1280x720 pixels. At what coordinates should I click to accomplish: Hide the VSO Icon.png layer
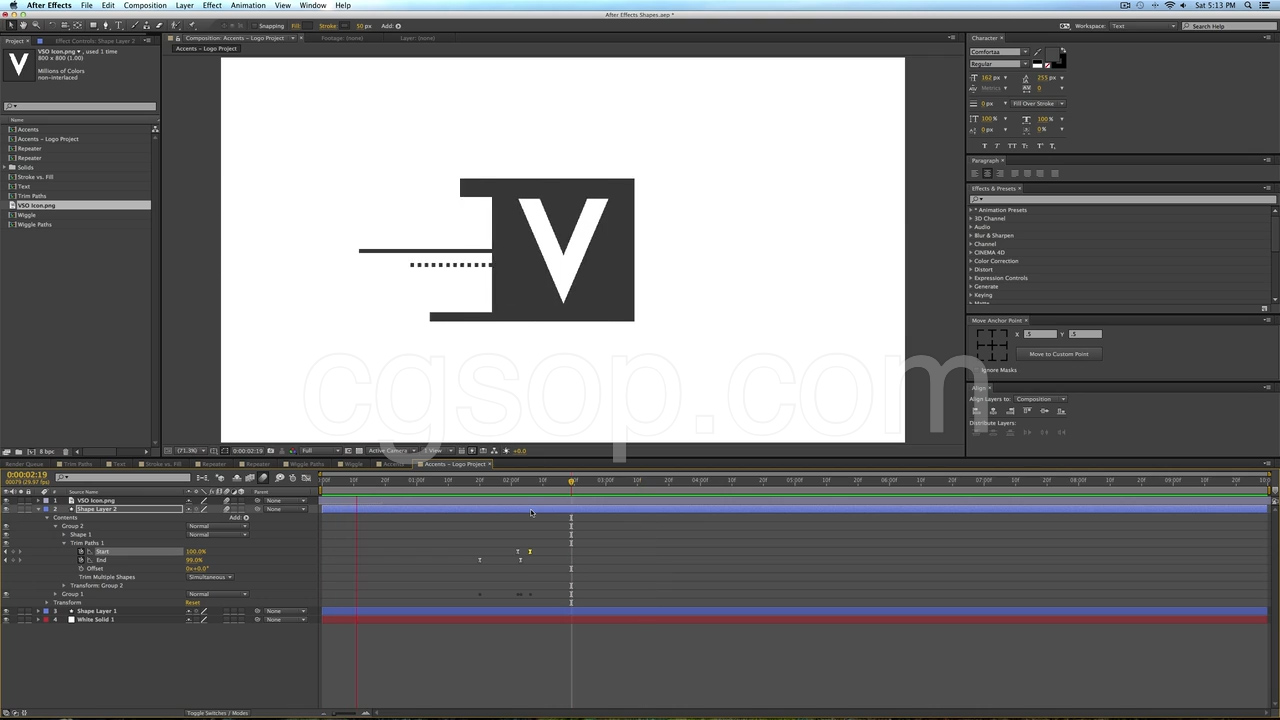[x=6, y=500]
